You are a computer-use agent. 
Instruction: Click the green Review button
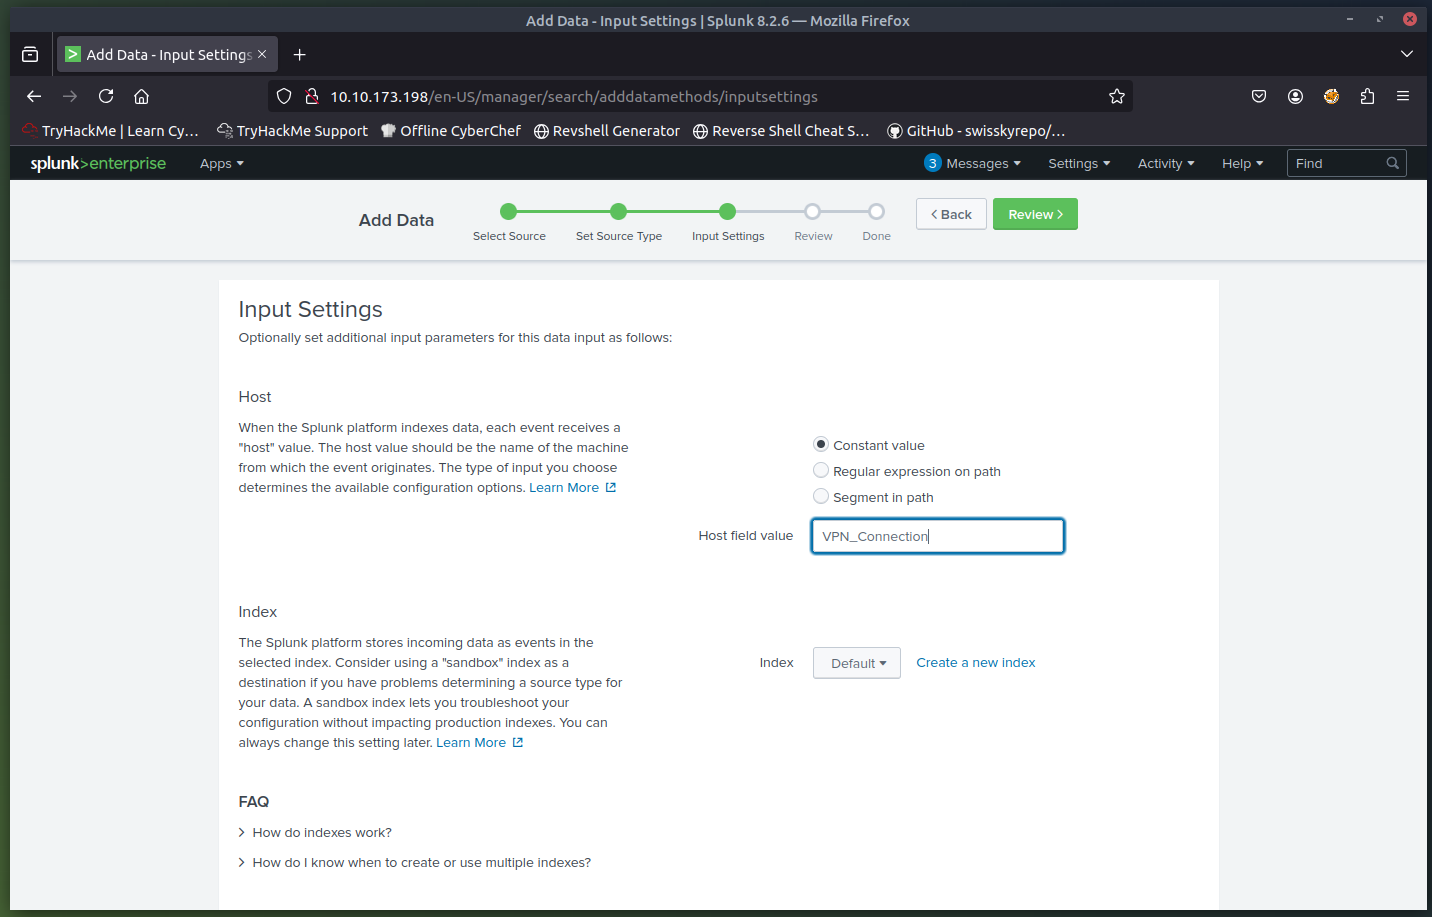click(1035, 214)
